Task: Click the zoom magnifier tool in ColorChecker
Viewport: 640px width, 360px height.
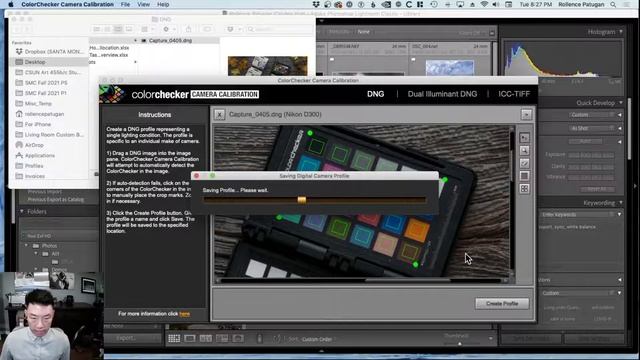Action: (524, 151)
